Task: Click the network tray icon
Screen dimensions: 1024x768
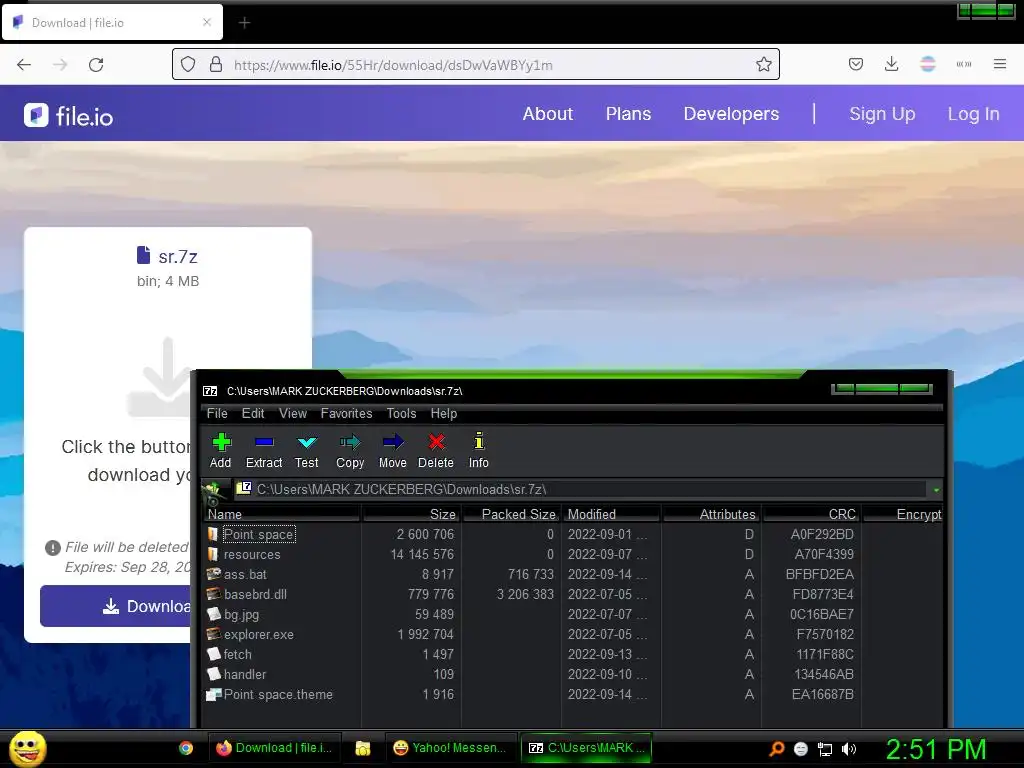Action: point(825,749)
